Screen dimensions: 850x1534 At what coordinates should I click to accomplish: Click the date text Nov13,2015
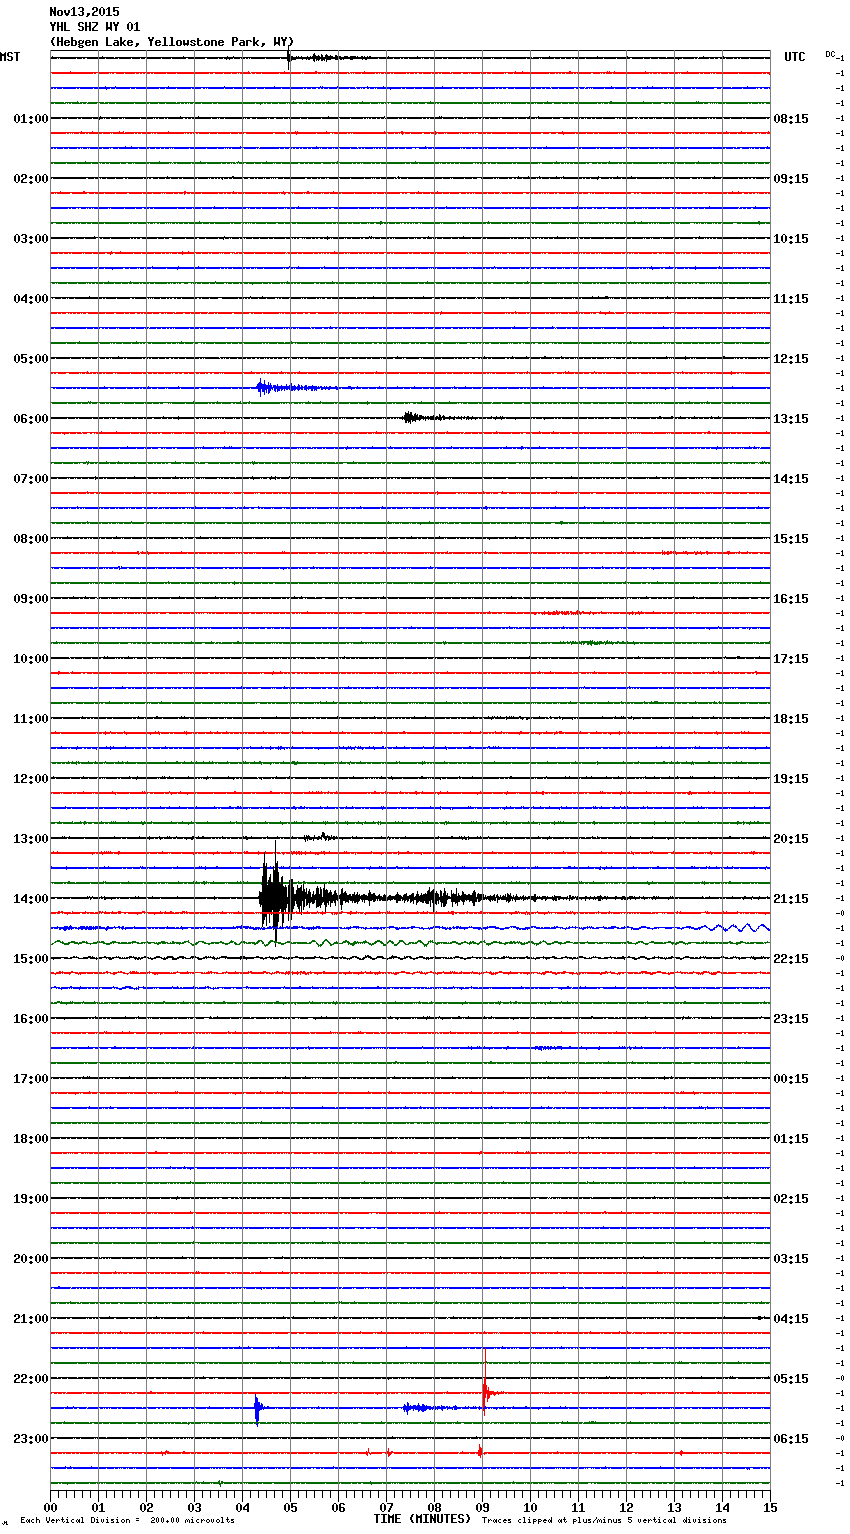pyautogui.click(x=84, y=12)
